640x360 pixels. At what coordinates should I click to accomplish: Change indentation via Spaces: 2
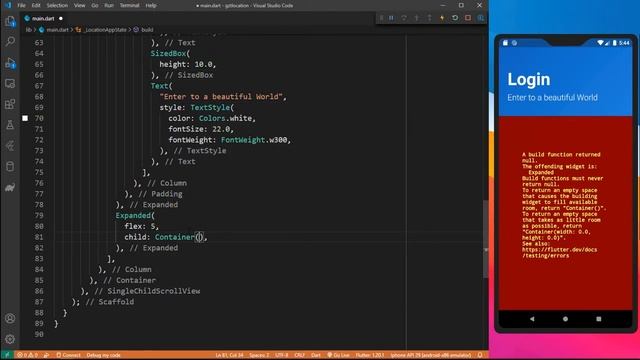[259, 355]
